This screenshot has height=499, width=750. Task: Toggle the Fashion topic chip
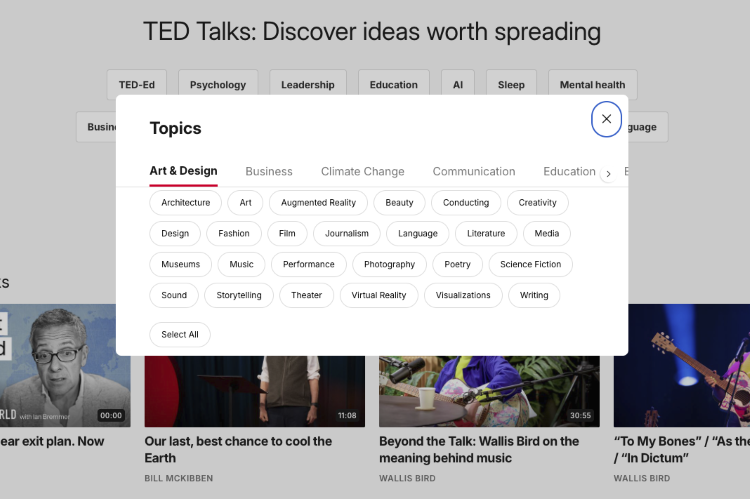(x=234, y=233)
